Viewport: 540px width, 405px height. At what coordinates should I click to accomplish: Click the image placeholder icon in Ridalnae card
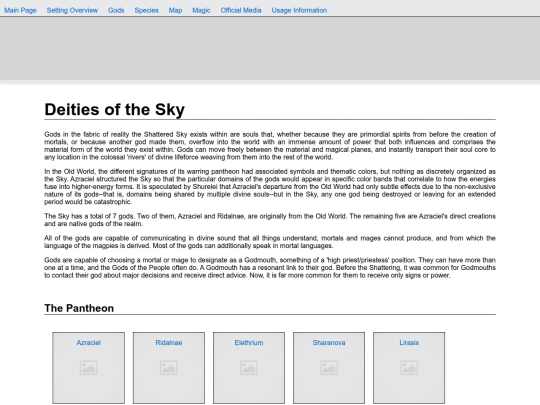169,368
